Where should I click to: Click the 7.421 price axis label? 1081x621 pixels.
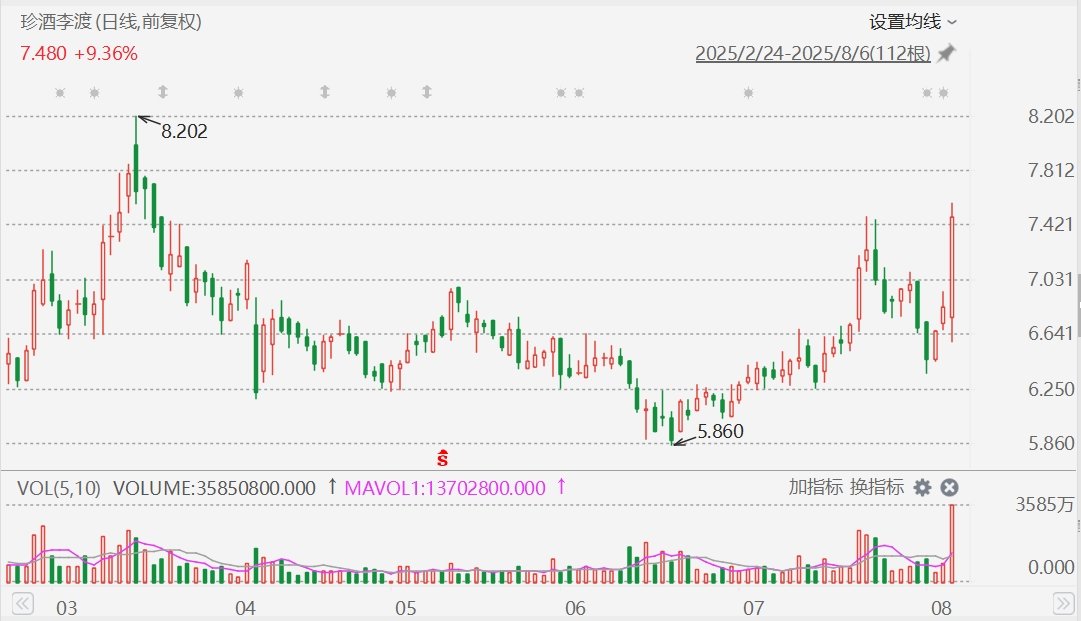click(1051, 224)
